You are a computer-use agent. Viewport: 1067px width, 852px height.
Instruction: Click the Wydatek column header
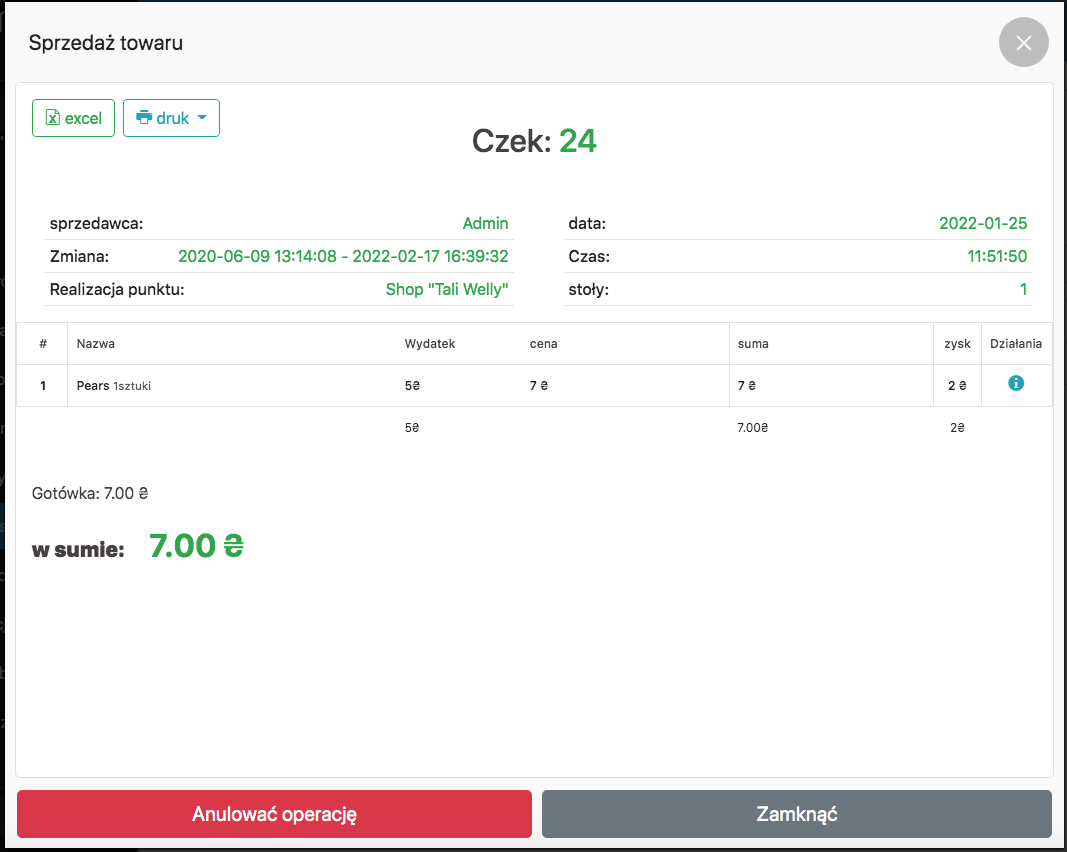pyautogui.click(x=430, y=343)
